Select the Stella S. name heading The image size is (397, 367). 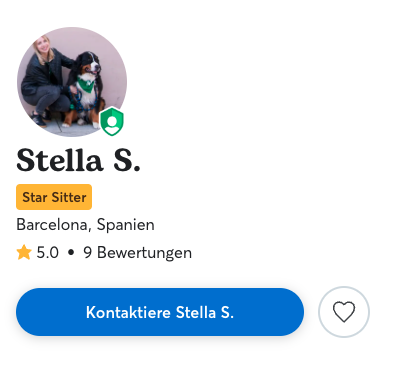tap(78, 160)
